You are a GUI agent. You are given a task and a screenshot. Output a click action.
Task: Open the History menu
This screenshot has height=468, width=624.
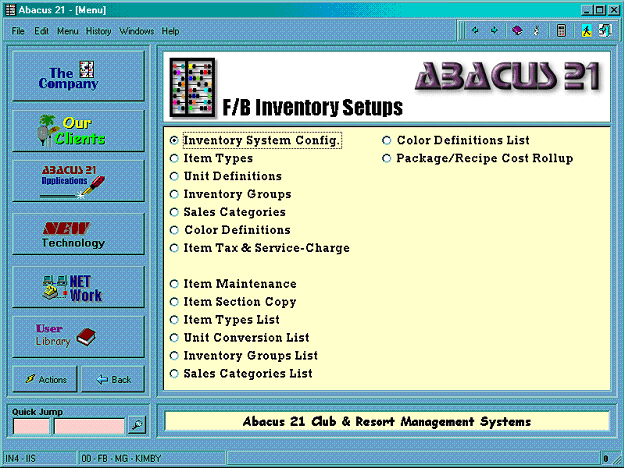98,31
